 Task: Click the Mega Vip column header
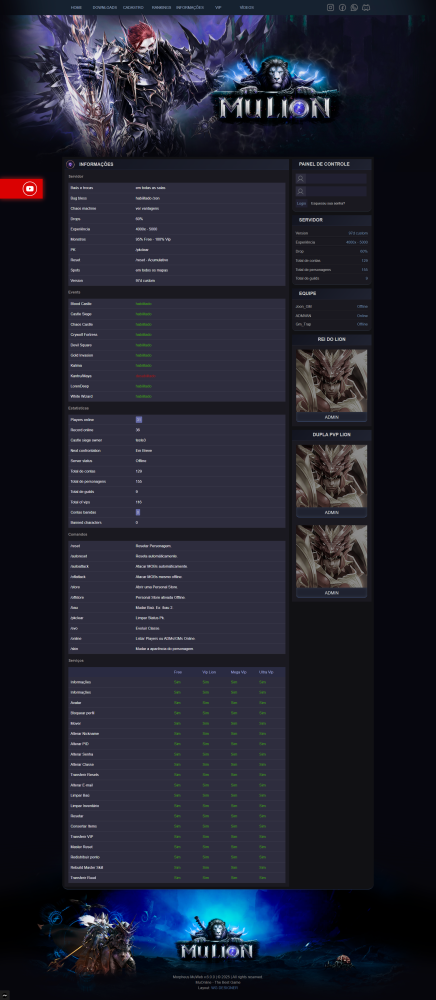(x=238, y=672)
